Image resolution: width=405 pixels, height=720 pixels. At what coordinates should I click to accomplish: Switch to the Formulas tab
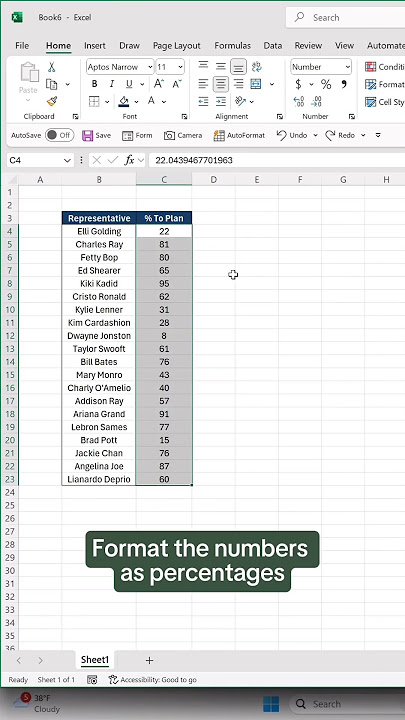click(x=232, y=45)
